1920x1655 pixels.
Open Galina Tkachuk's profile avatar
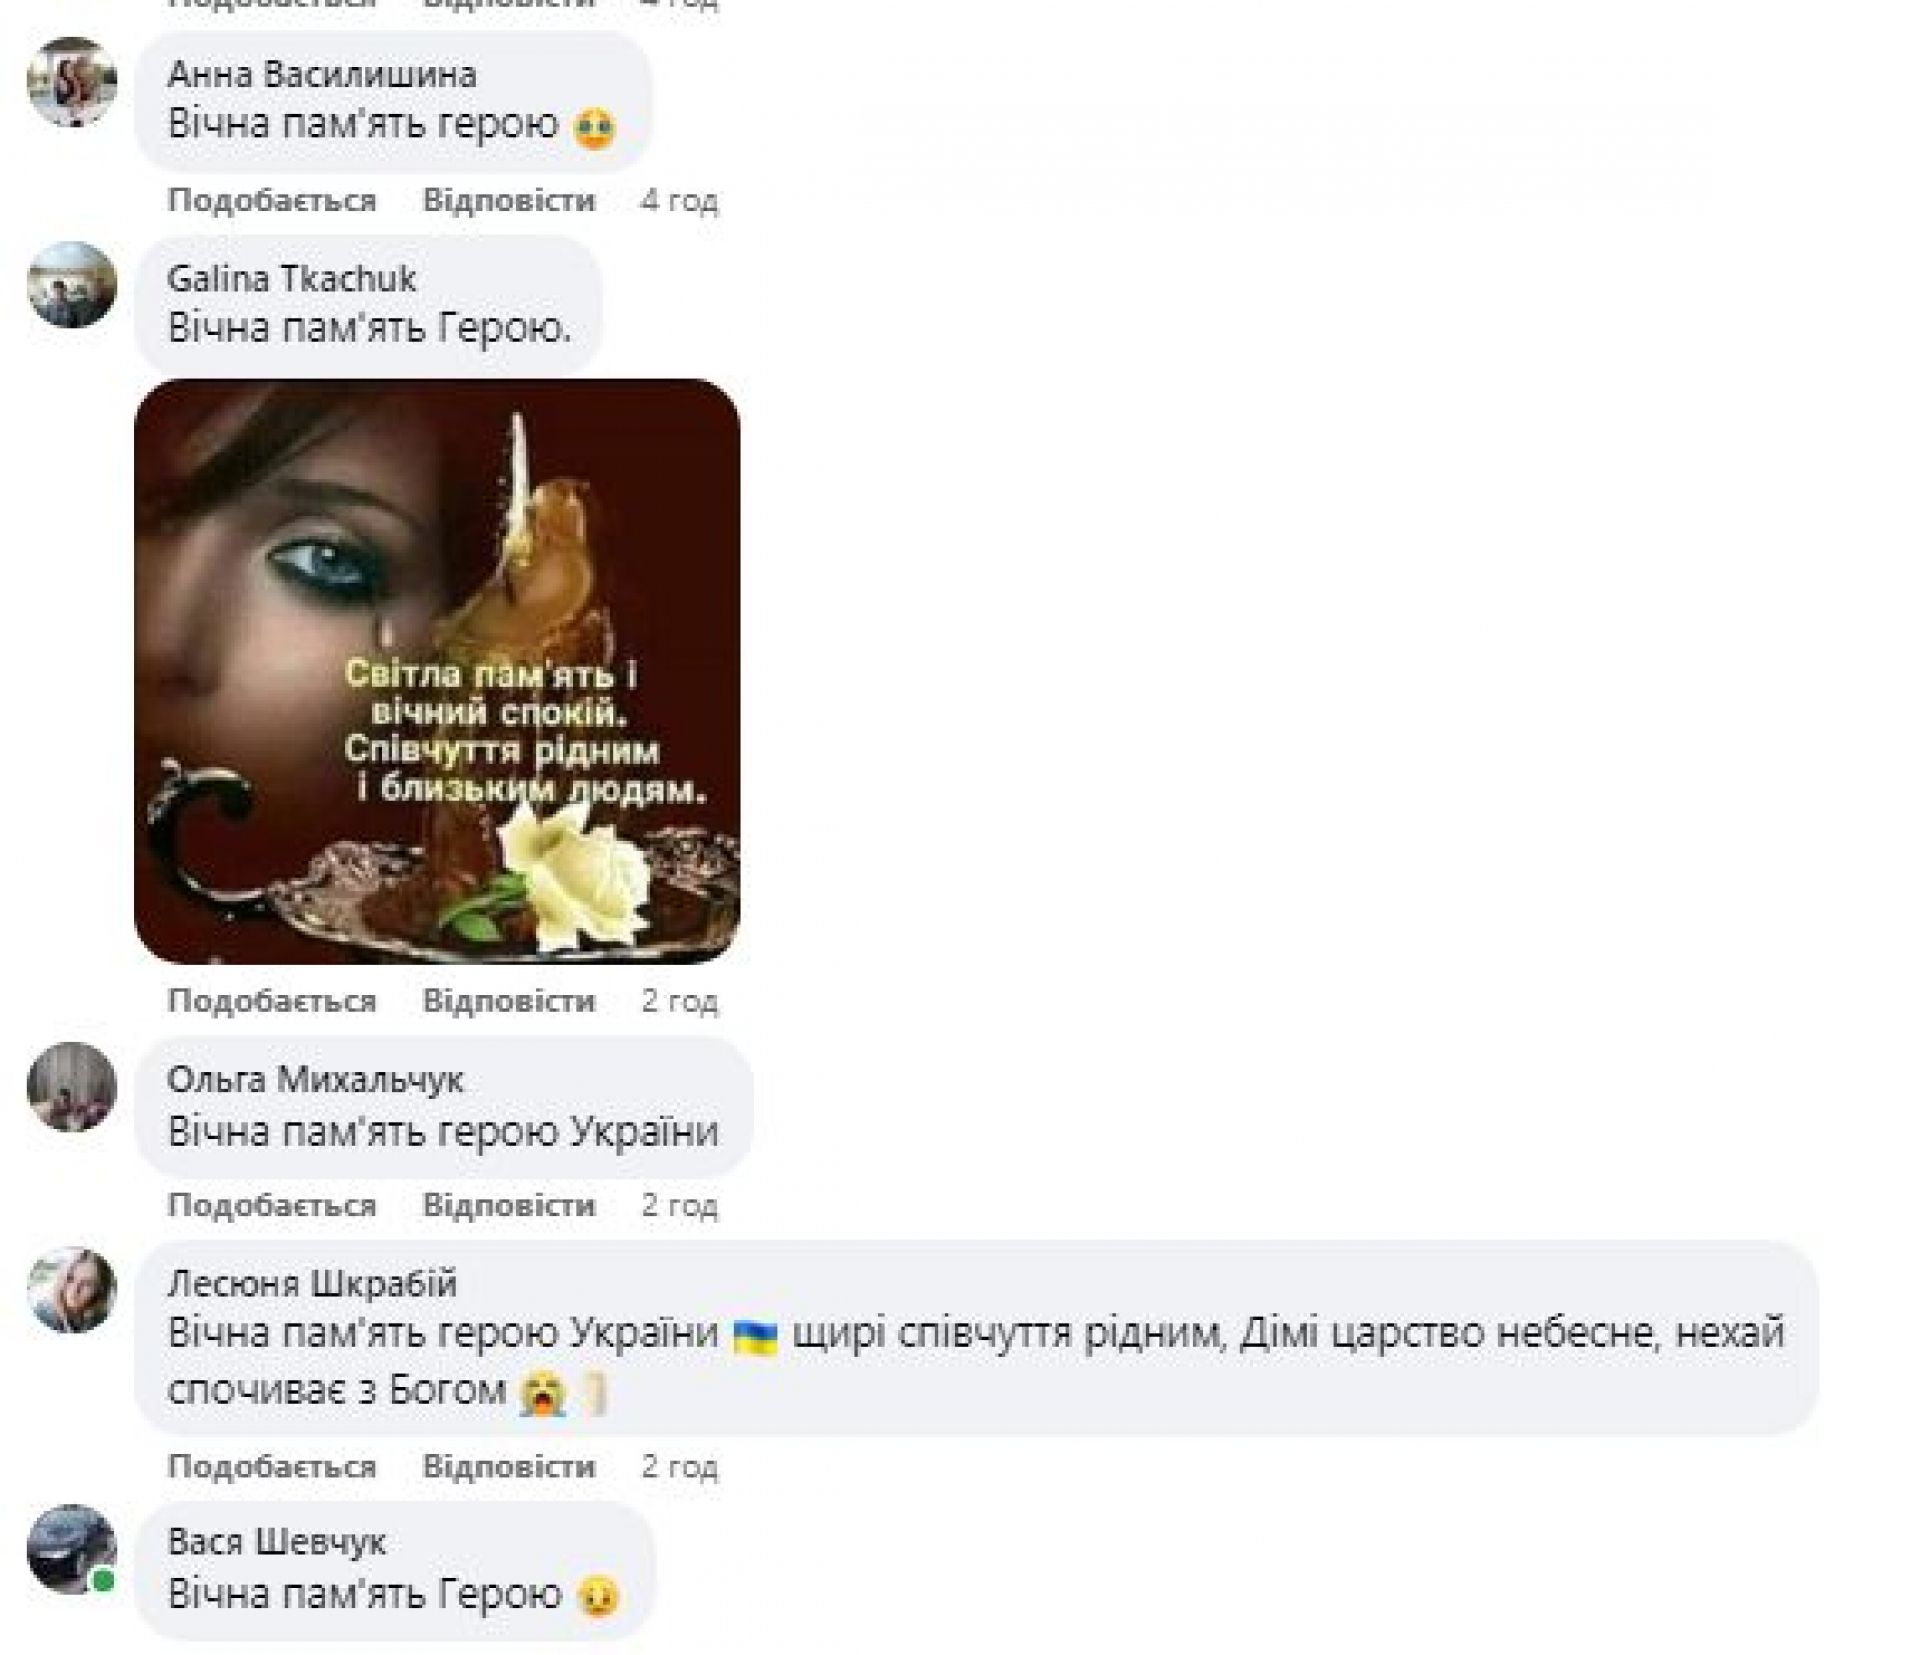coord(71,285)
